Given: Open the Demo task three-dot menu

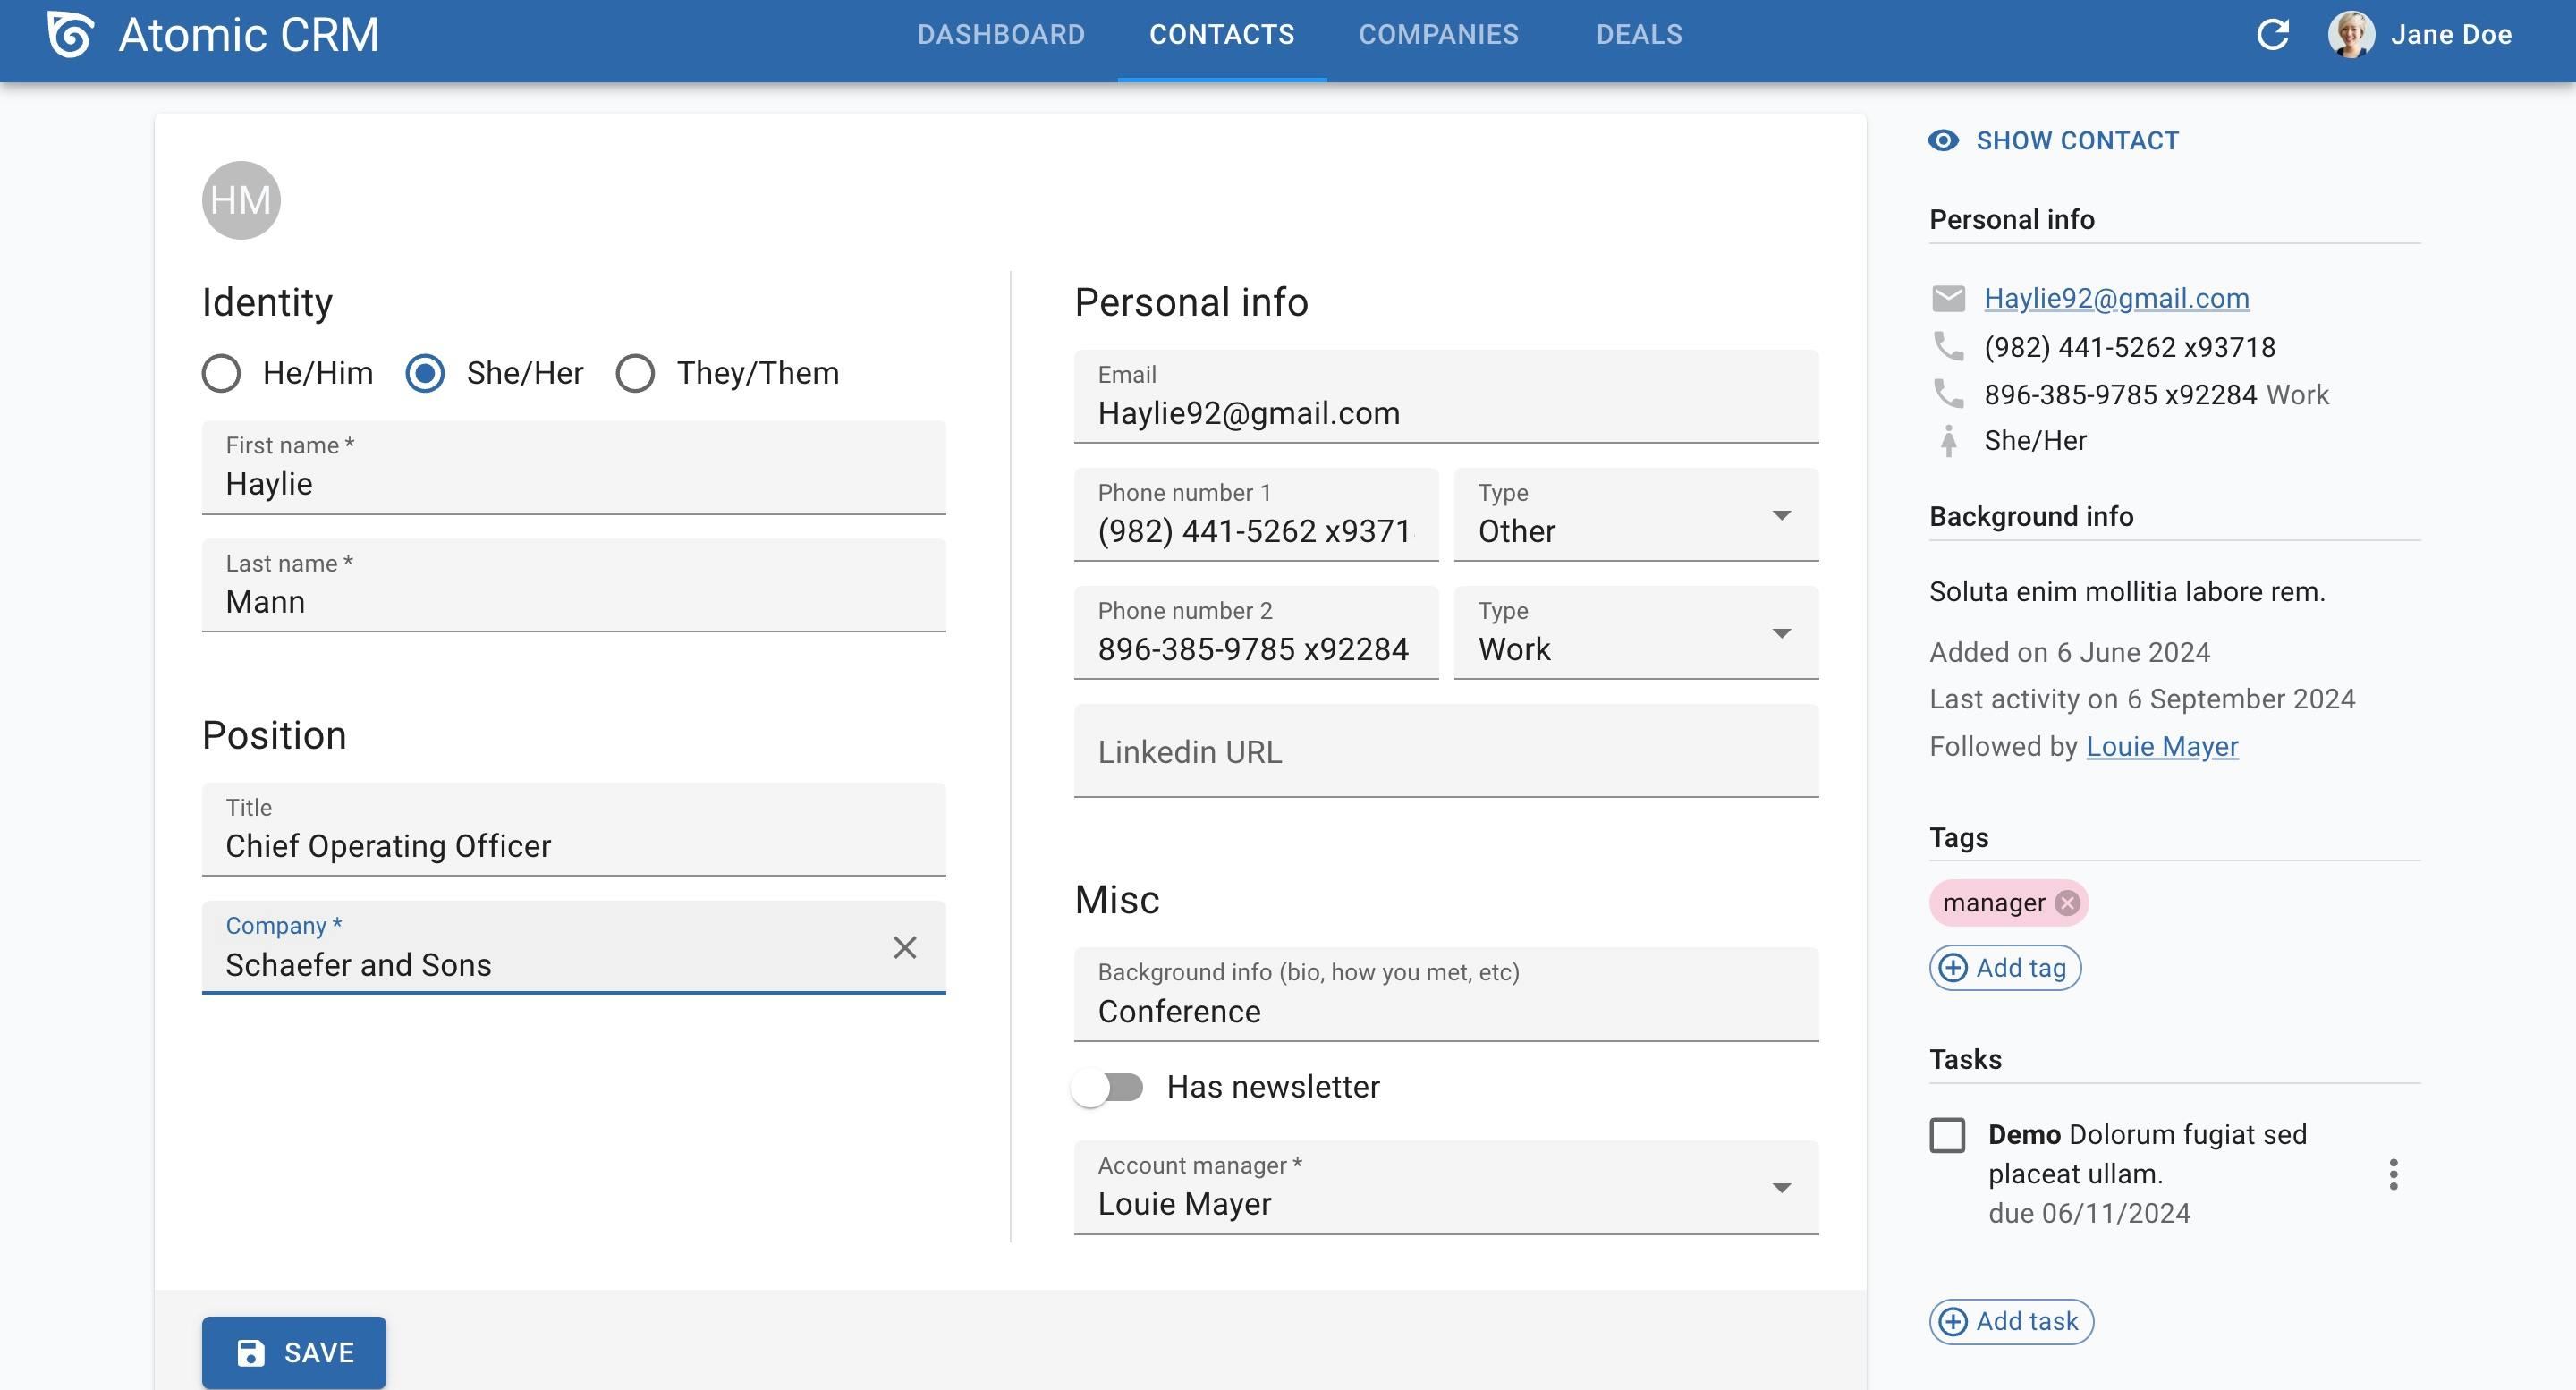Looking at the screenshot, I should [2393, 1174].
